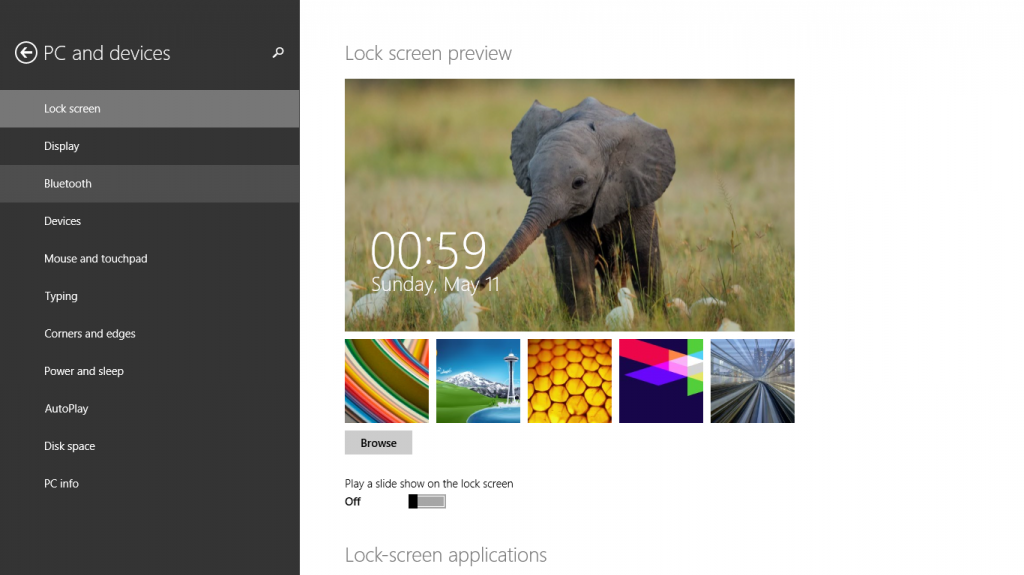Click the Browse button
The image size is (1024, 575).
(x=378, y=443)
